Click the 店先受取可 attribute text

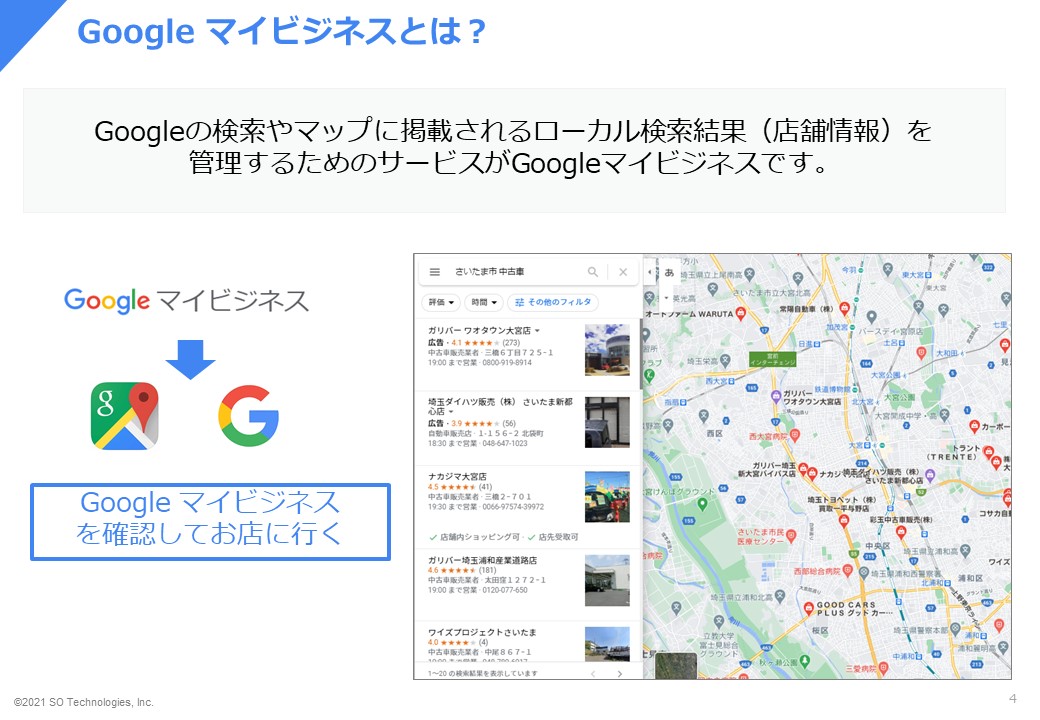(x=558, y=537)
